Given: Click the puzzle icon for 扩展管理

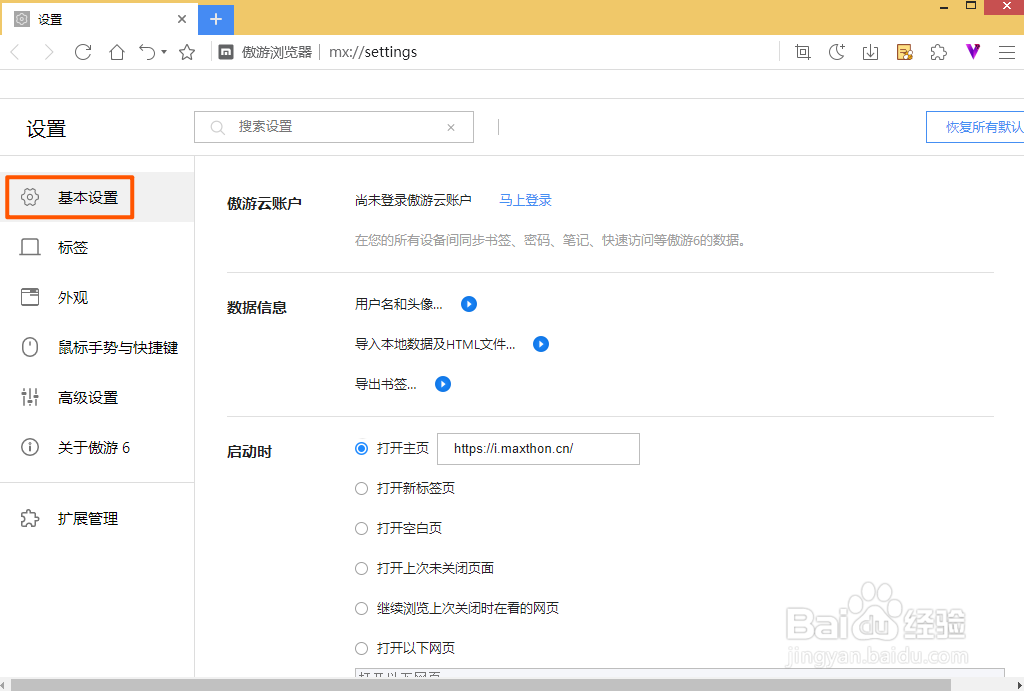Looking at the screenshot, I should [30, 519].
